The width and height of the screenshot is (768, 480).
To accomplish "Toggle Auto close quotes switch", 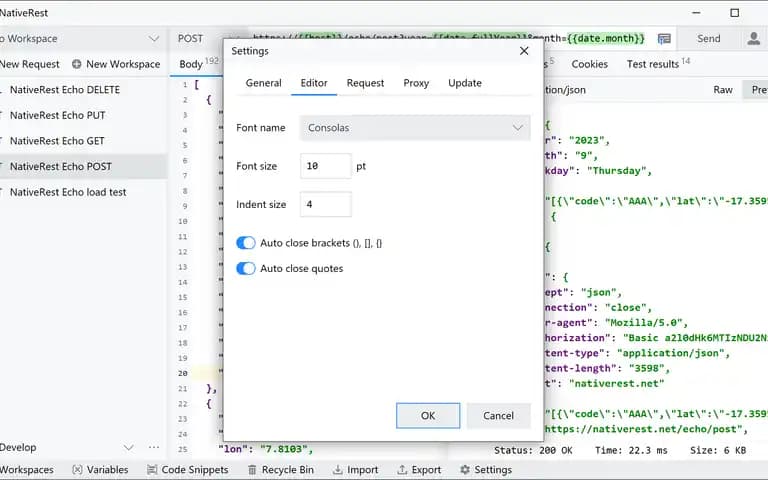I will (x=245, y=268).
